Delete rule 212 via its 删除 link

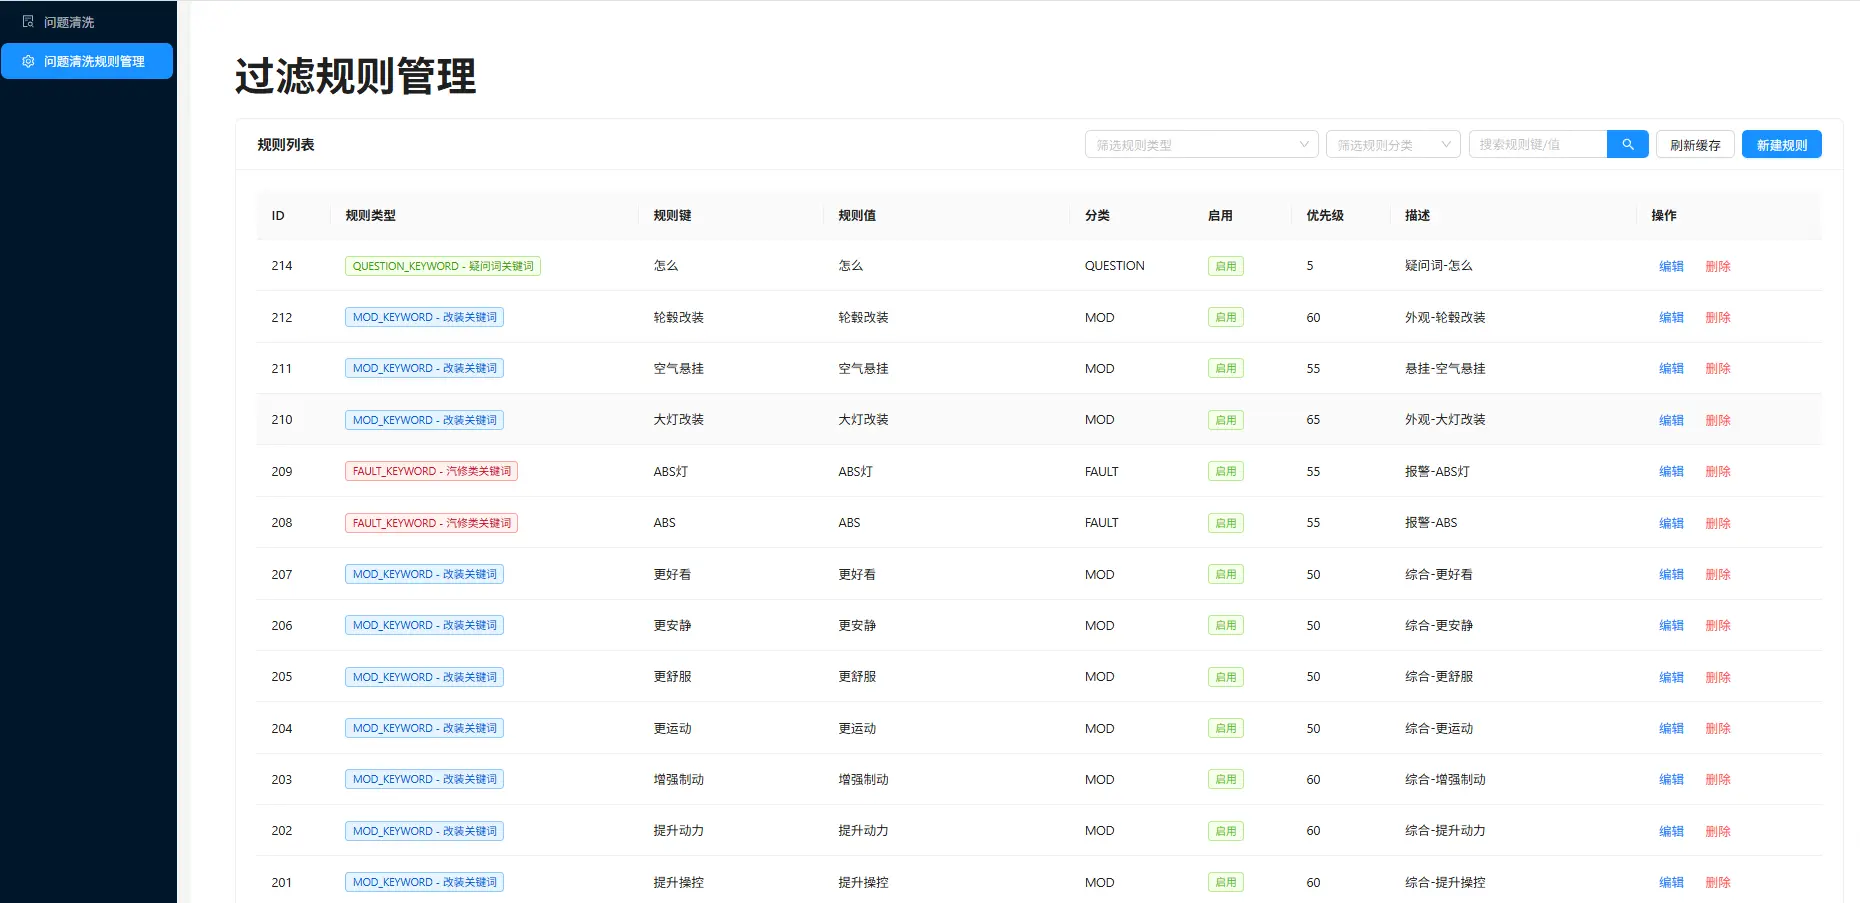click(x=1718, y=317)
